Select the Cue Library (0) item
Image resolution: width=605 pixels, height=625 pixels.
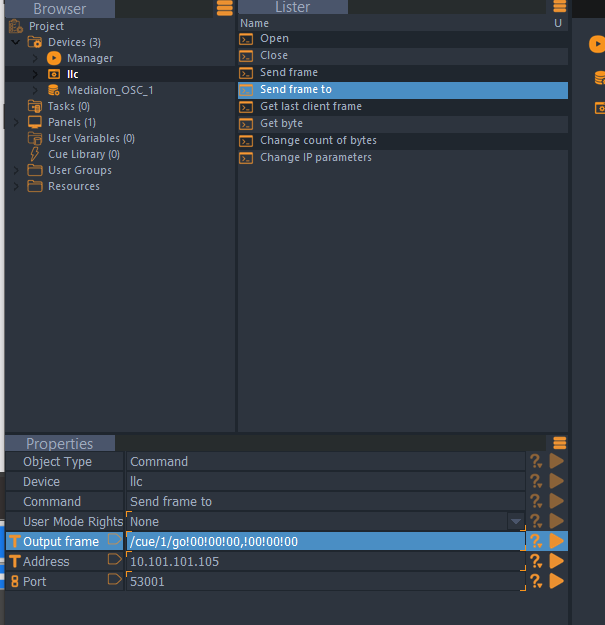(83, 154)
